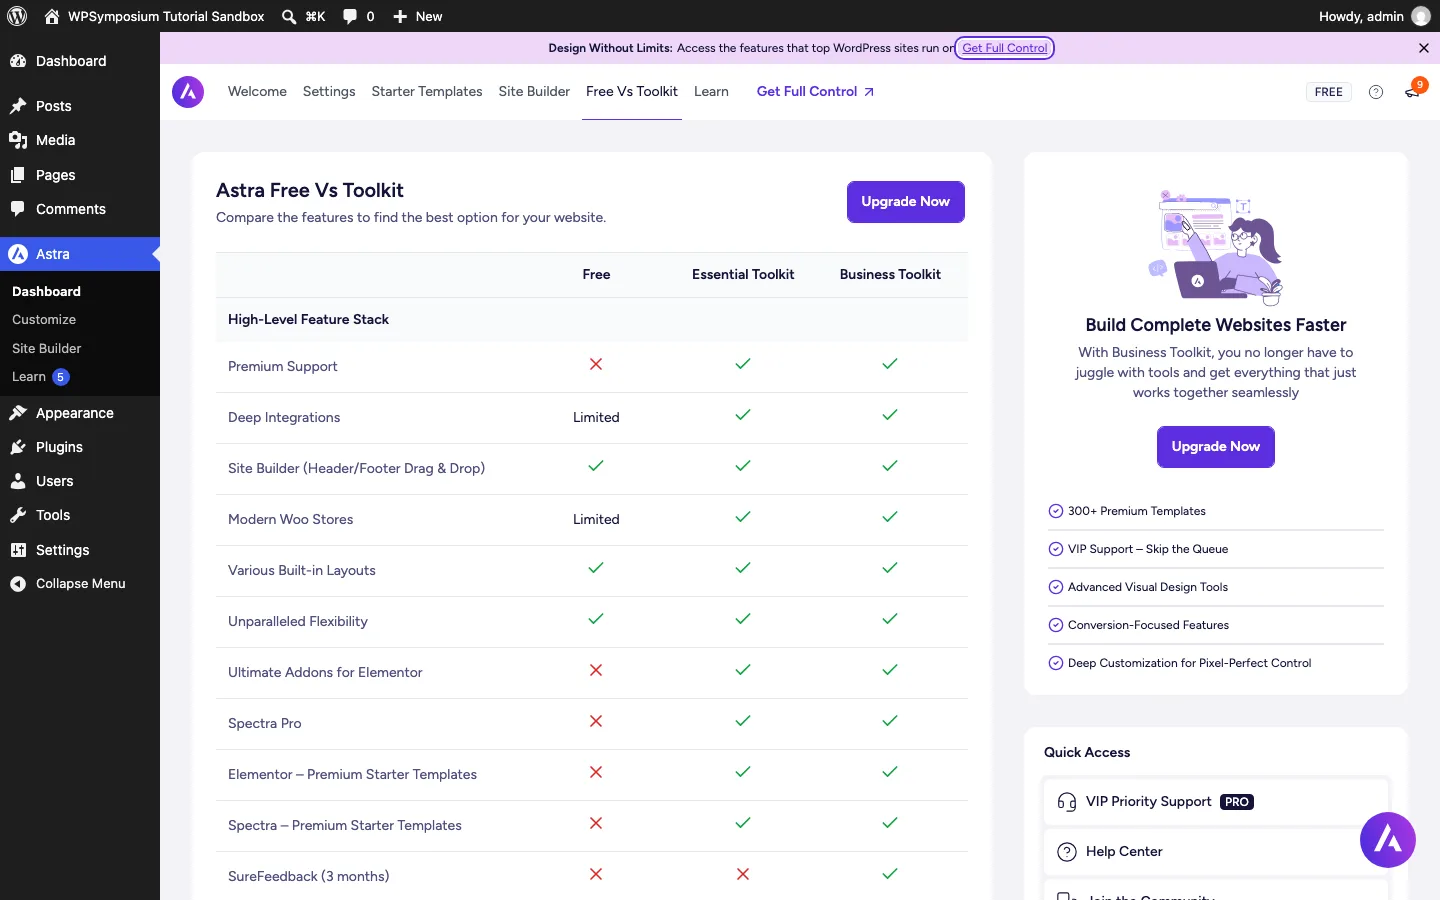Click Upgrade Now under Build Complete Websites Faster
1440x900 pixels.
1216,447
